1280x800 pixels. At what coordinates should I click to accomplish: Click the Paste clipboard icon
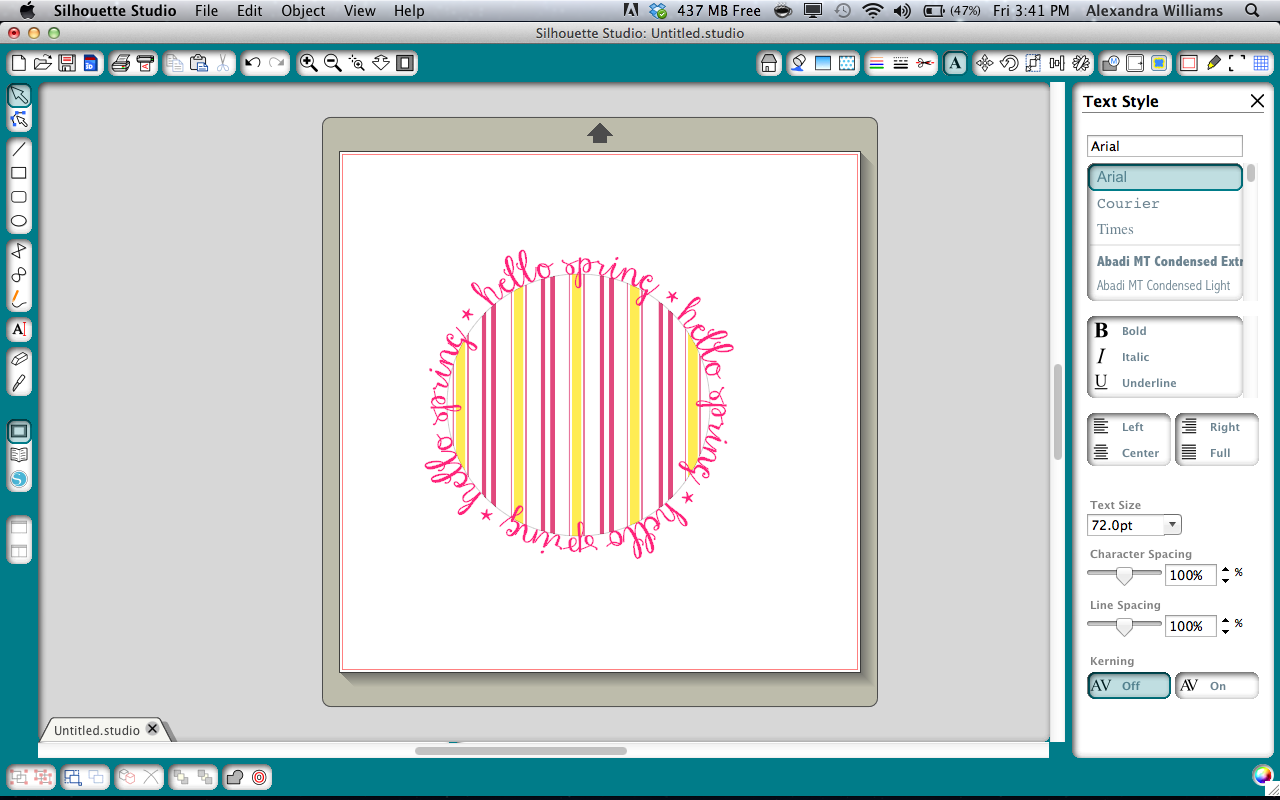198,63
